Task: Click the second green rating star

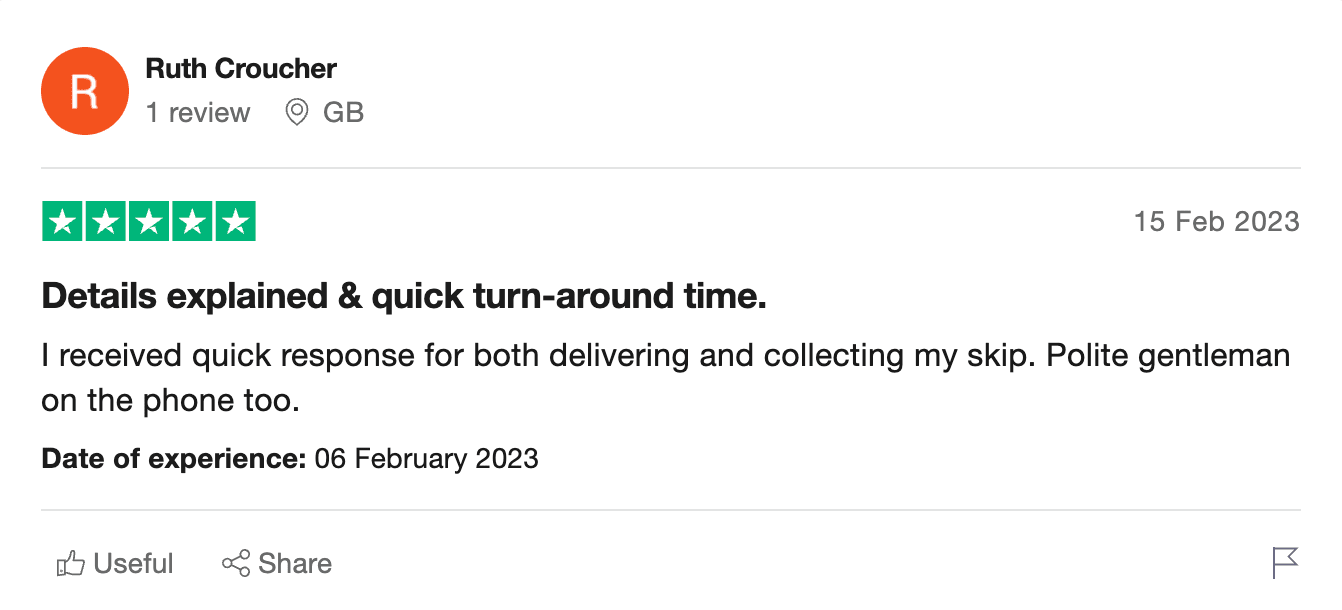Action: [x=106, y=222]
